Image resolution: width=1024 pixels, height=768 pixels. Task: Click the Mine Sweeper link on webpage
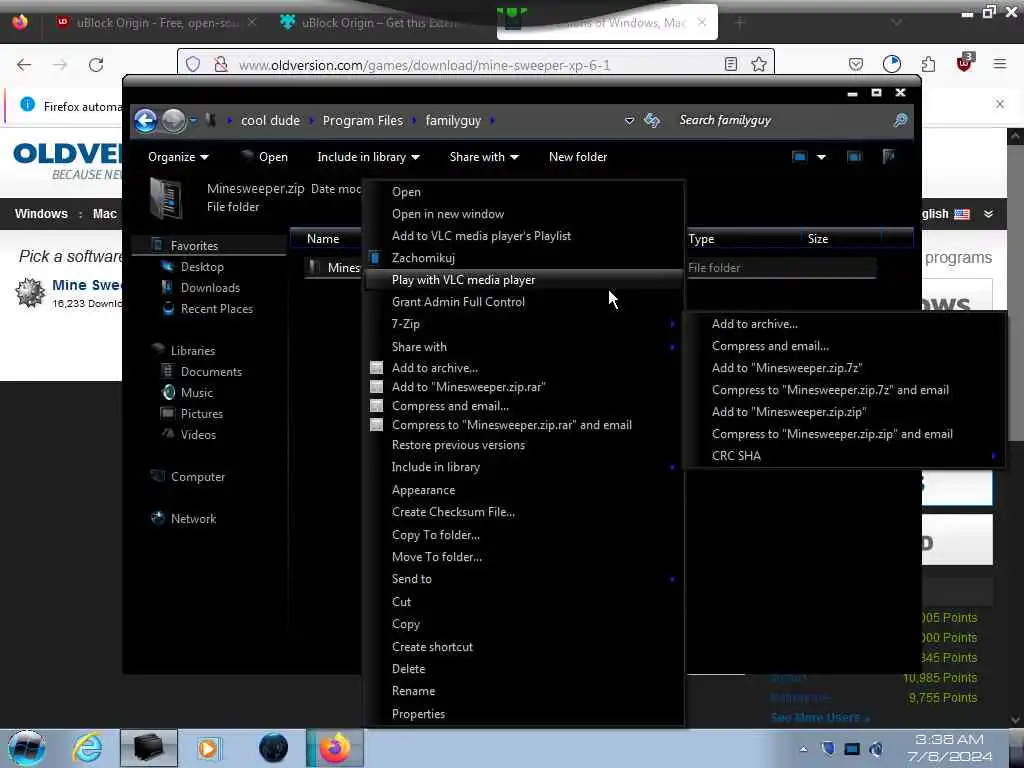86,285
